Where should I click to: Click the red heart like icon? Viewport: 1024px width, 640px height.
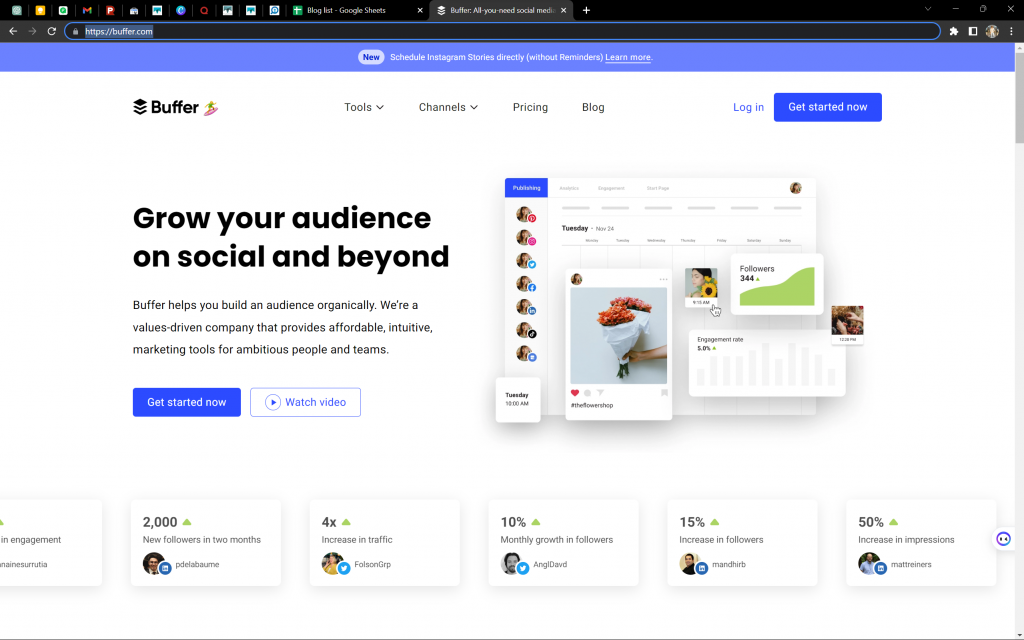click(x=575, y=393)
